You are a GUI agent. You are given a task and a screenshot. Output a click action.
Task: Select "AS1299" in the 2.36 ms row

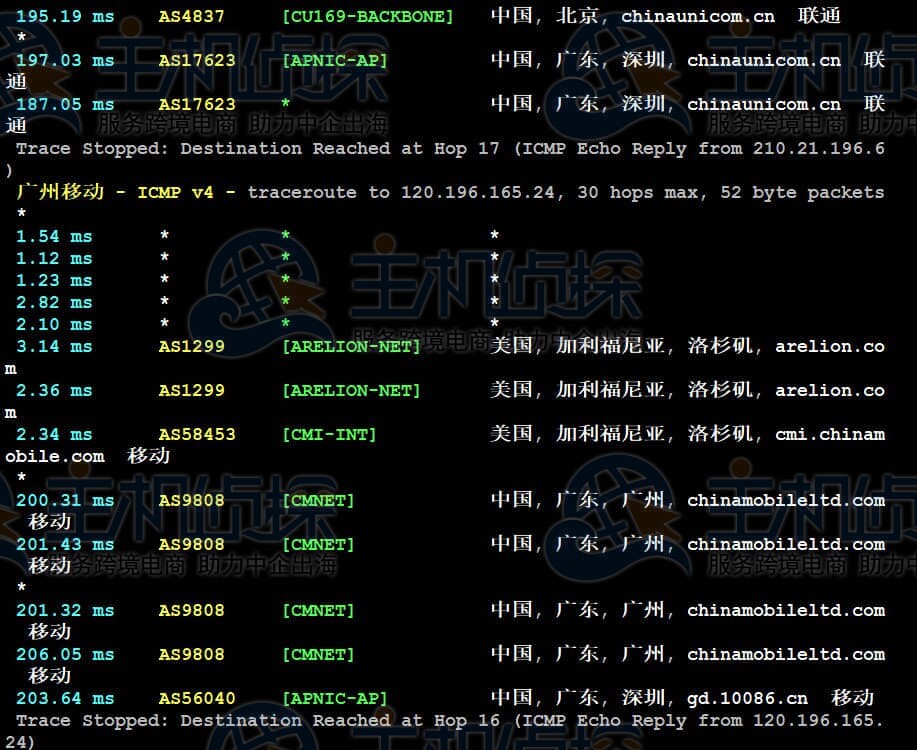pyautogui.click(x=191, y=390)
